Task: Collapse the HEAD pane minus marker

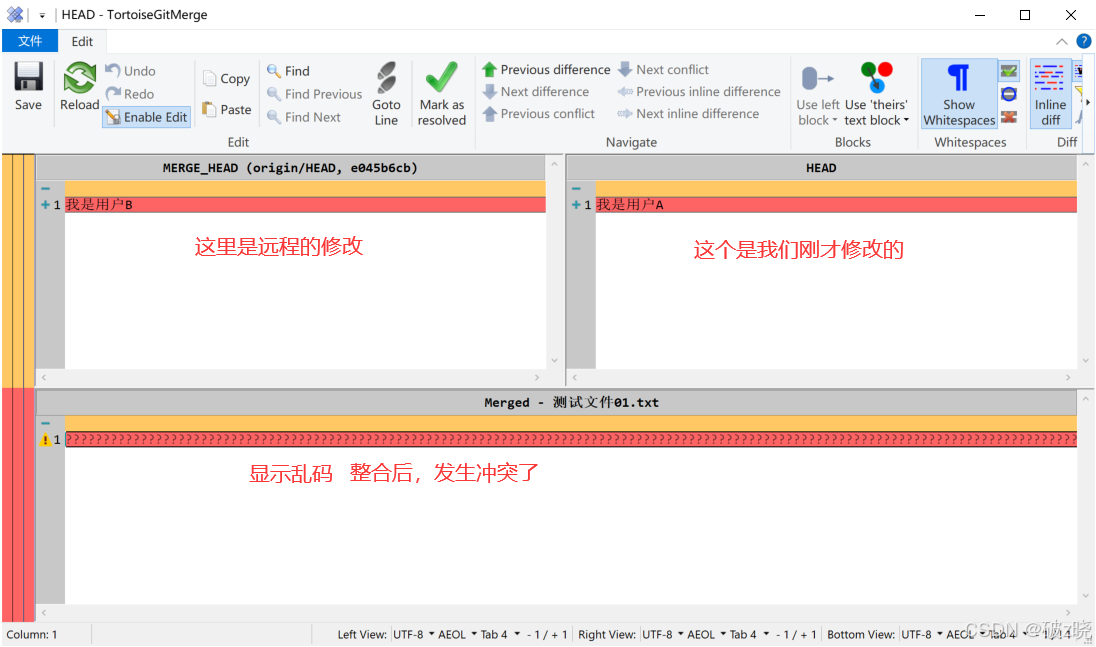Action: point(576,189)
